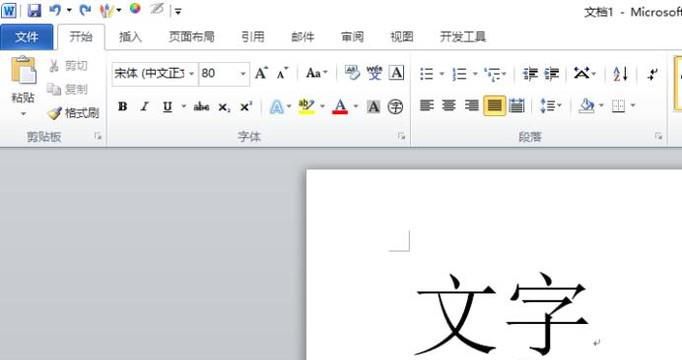Toggle Subscript formatting

coord(224,107)
